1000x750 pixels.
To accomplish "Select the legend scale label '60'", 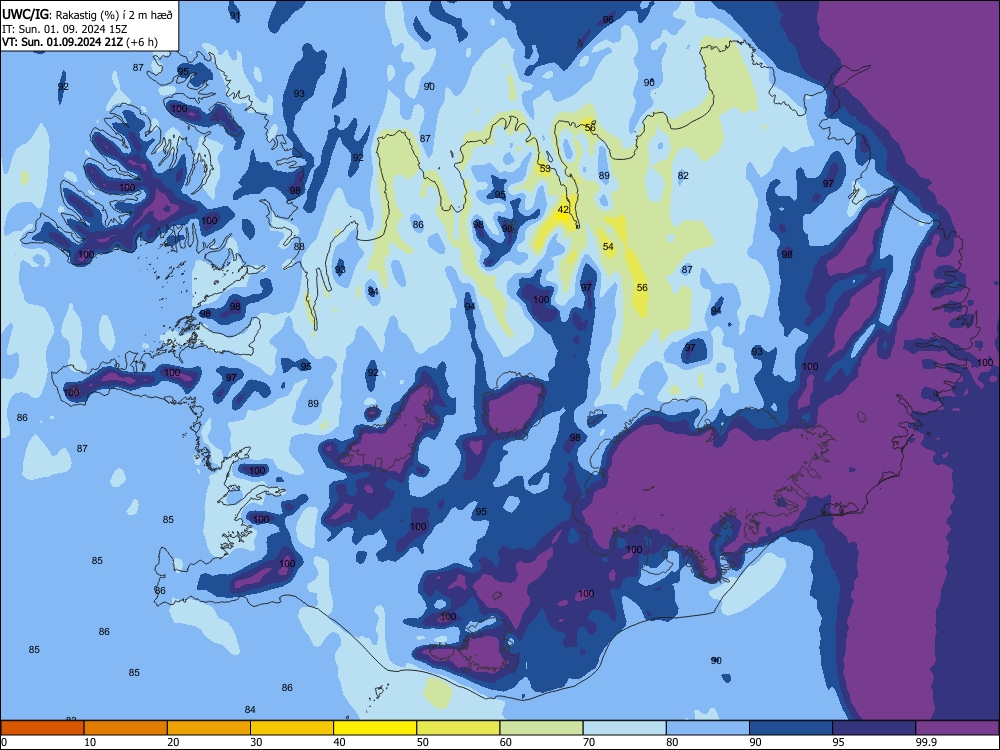I will pyautogui.click(x=506, y=742).
